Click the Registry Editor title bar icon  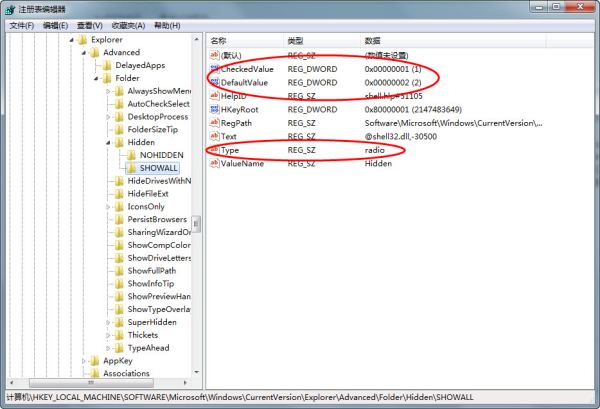(10, 9)
